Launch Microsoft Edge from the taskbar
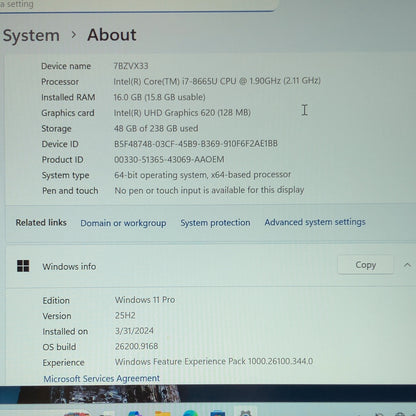Viewport: 416px width, 416px height. [190, 414]
